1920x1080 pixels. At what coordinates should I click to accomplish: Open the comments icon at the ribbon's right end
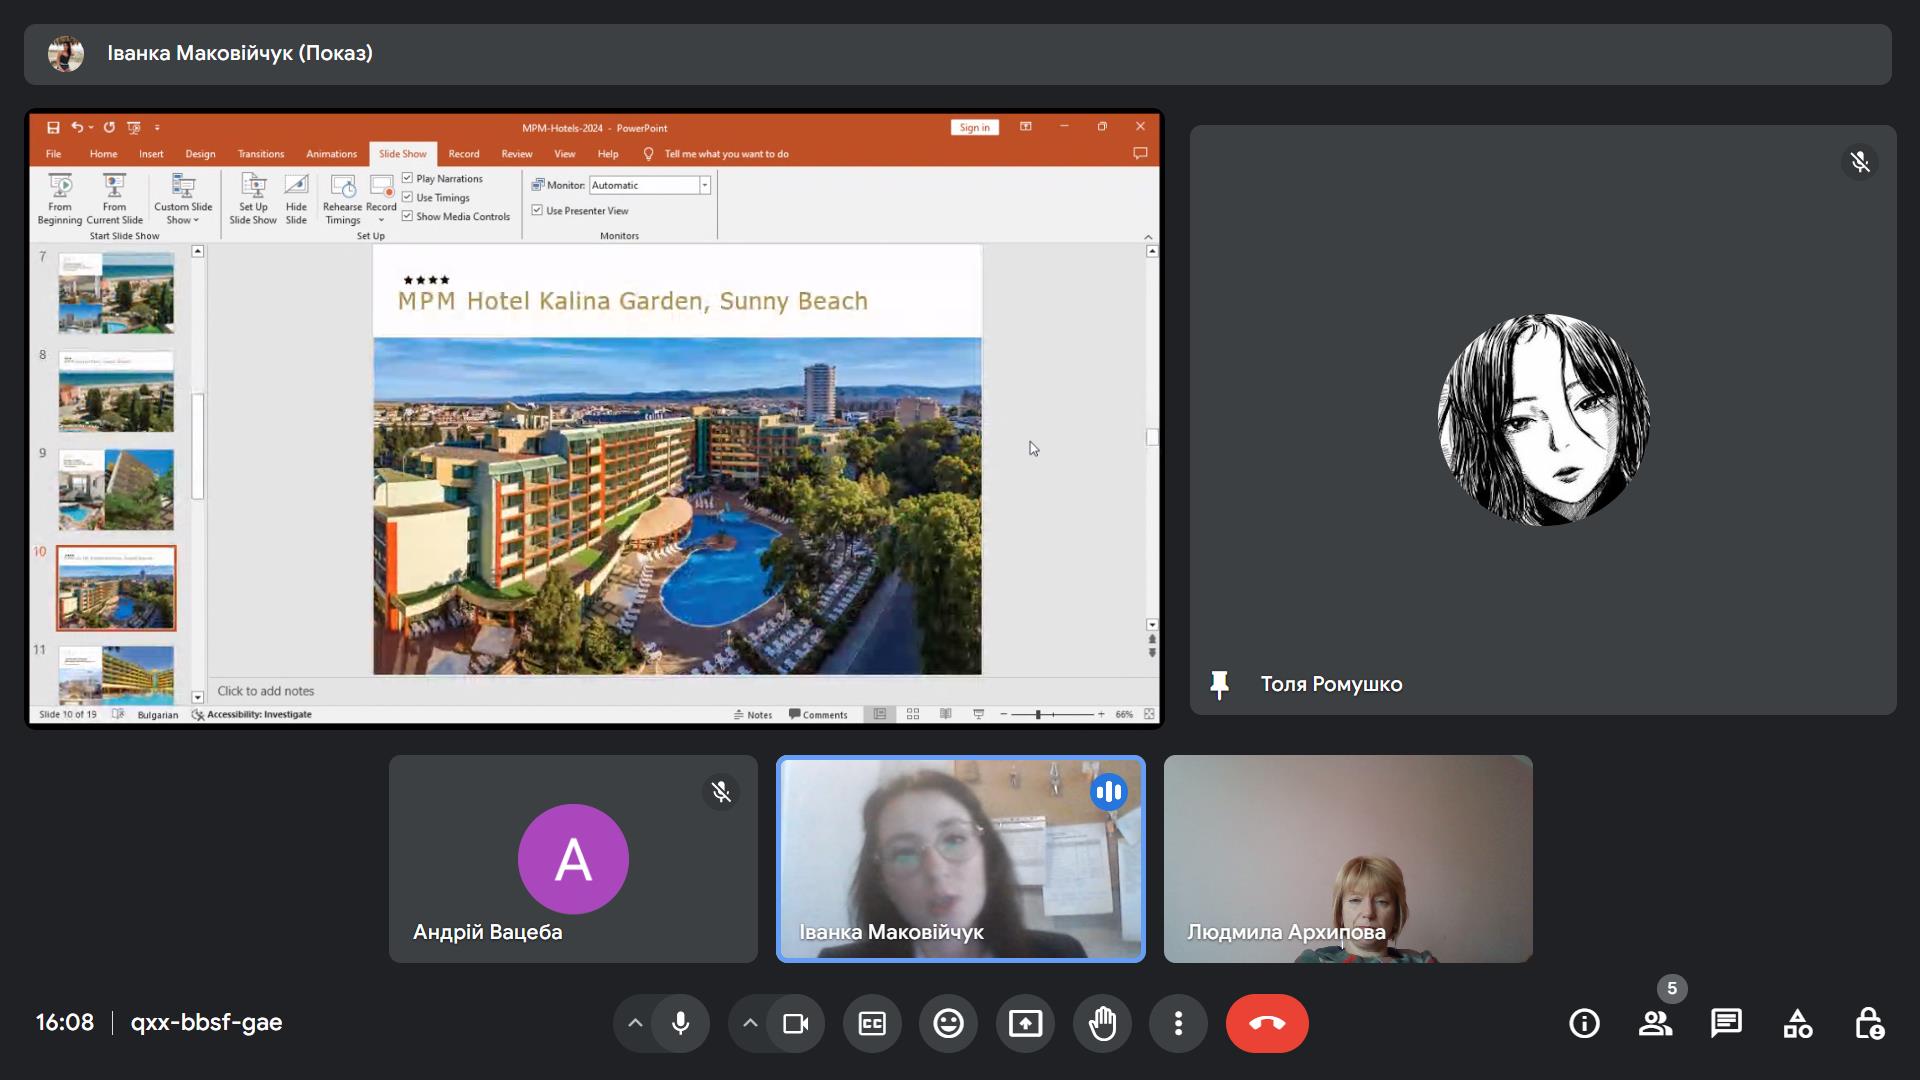click(1140, 153)
